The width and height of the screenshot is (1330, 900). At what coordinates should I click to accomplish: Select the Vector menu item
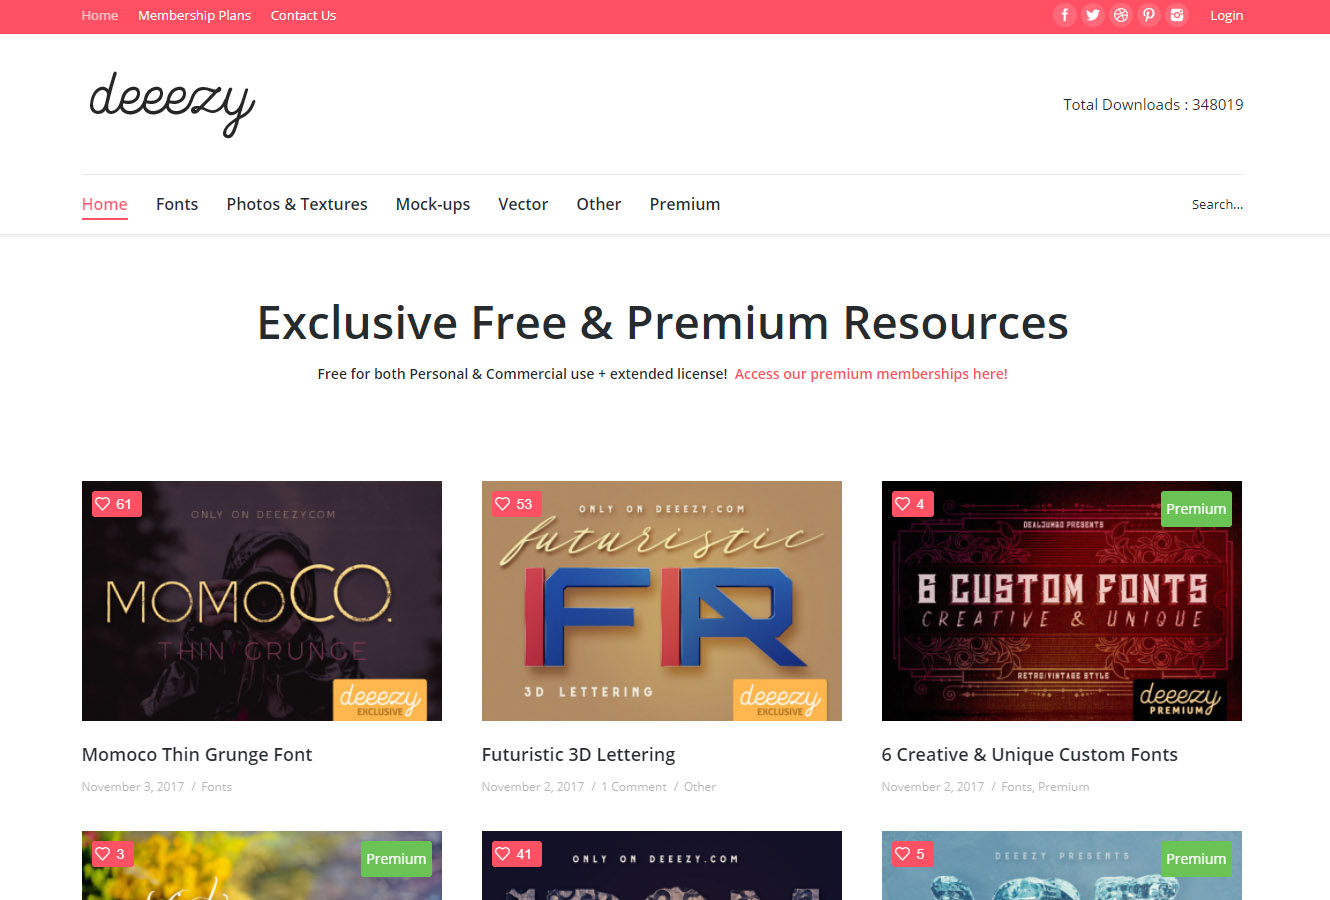point(523,204)
